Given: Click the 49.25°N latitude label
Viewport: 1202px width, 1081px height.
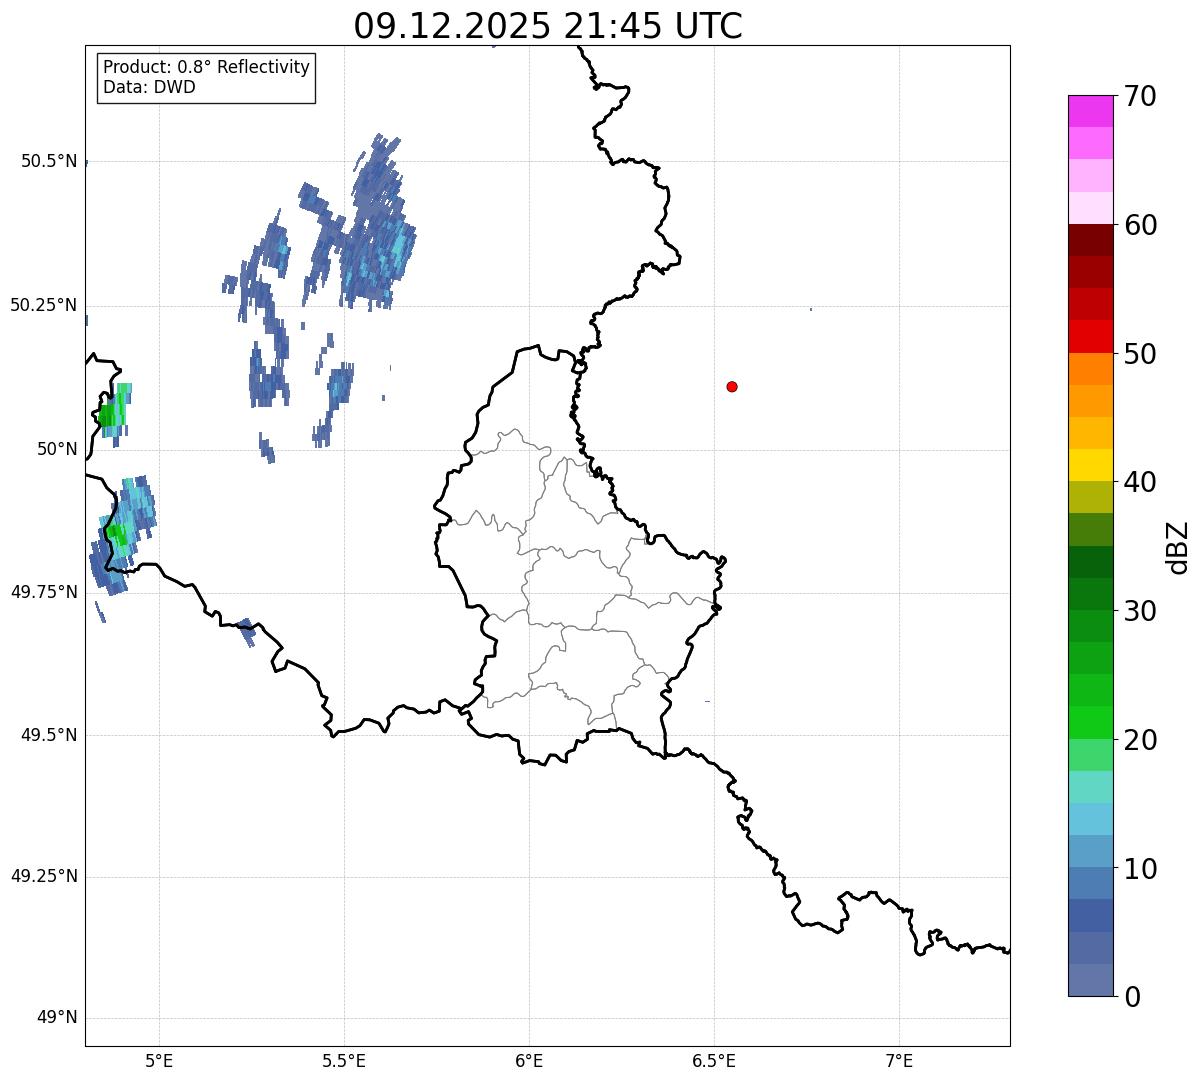Looking at the screenshot, I should [x=43, y=877].
